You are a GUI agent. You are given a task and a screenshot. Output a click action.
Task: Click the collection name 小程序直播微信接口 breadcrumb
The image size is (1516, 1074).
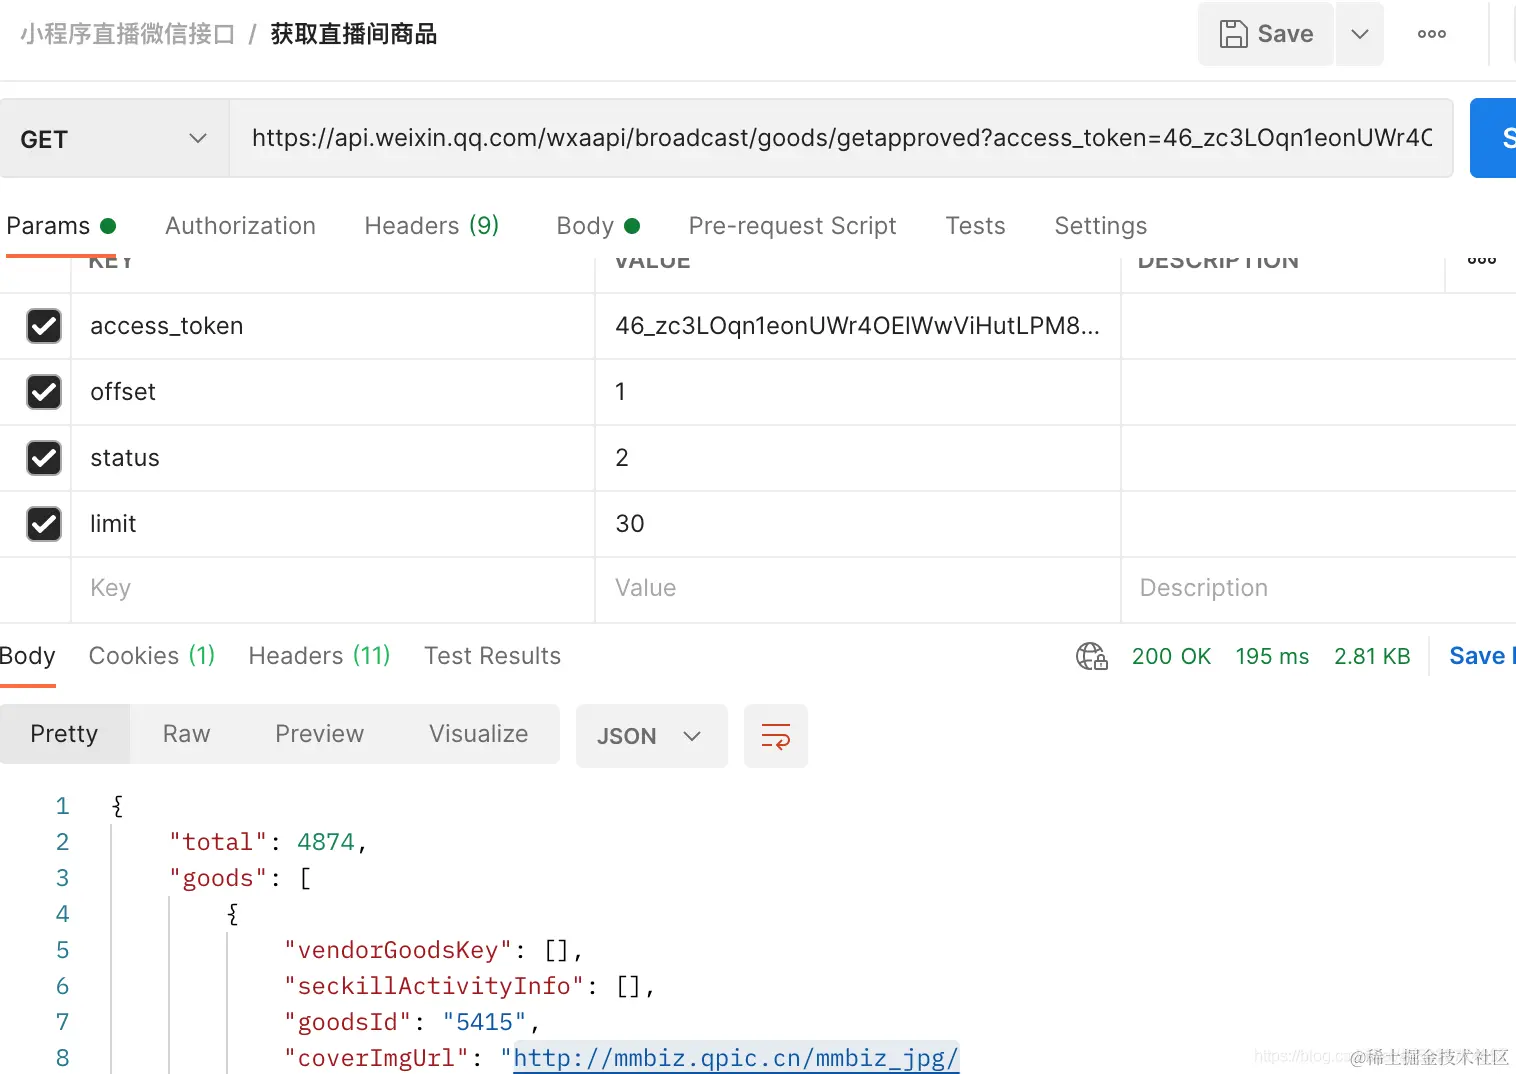[127, 34]
